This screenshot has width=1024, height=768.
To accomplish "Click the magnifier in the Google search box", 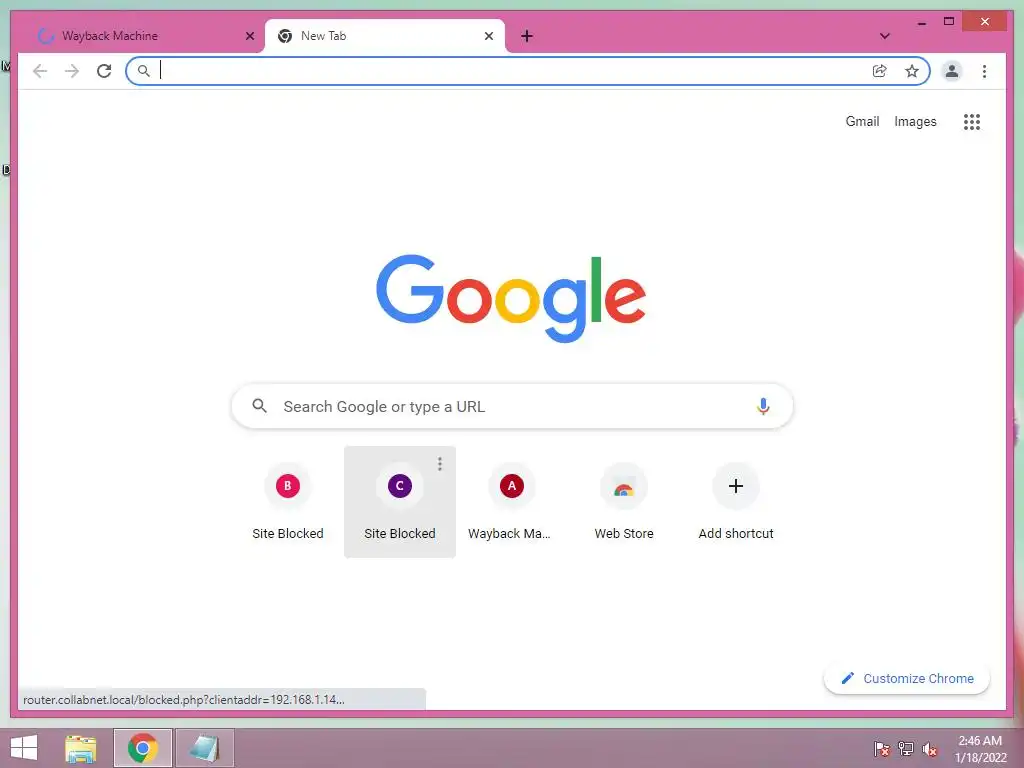I will pyautogui.click(x=259, y=406).
